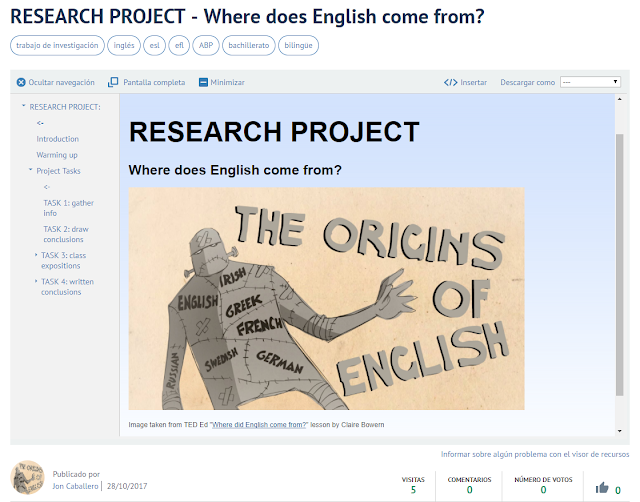The width and height of the screenshot is (640, 502).
Task: Select RESEARCH PROJECT: root navigation item
Action: click(65, 107)
